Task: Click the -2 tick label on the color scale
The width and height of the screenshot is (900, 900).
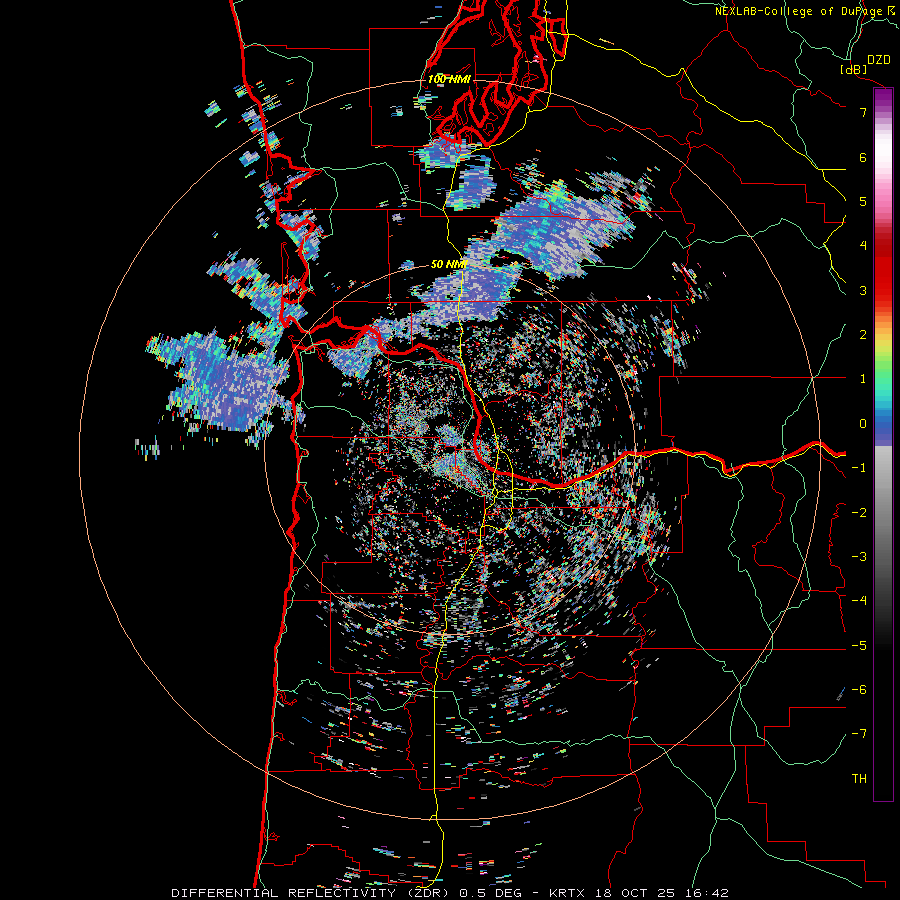Action: click(x=859, y=513)
